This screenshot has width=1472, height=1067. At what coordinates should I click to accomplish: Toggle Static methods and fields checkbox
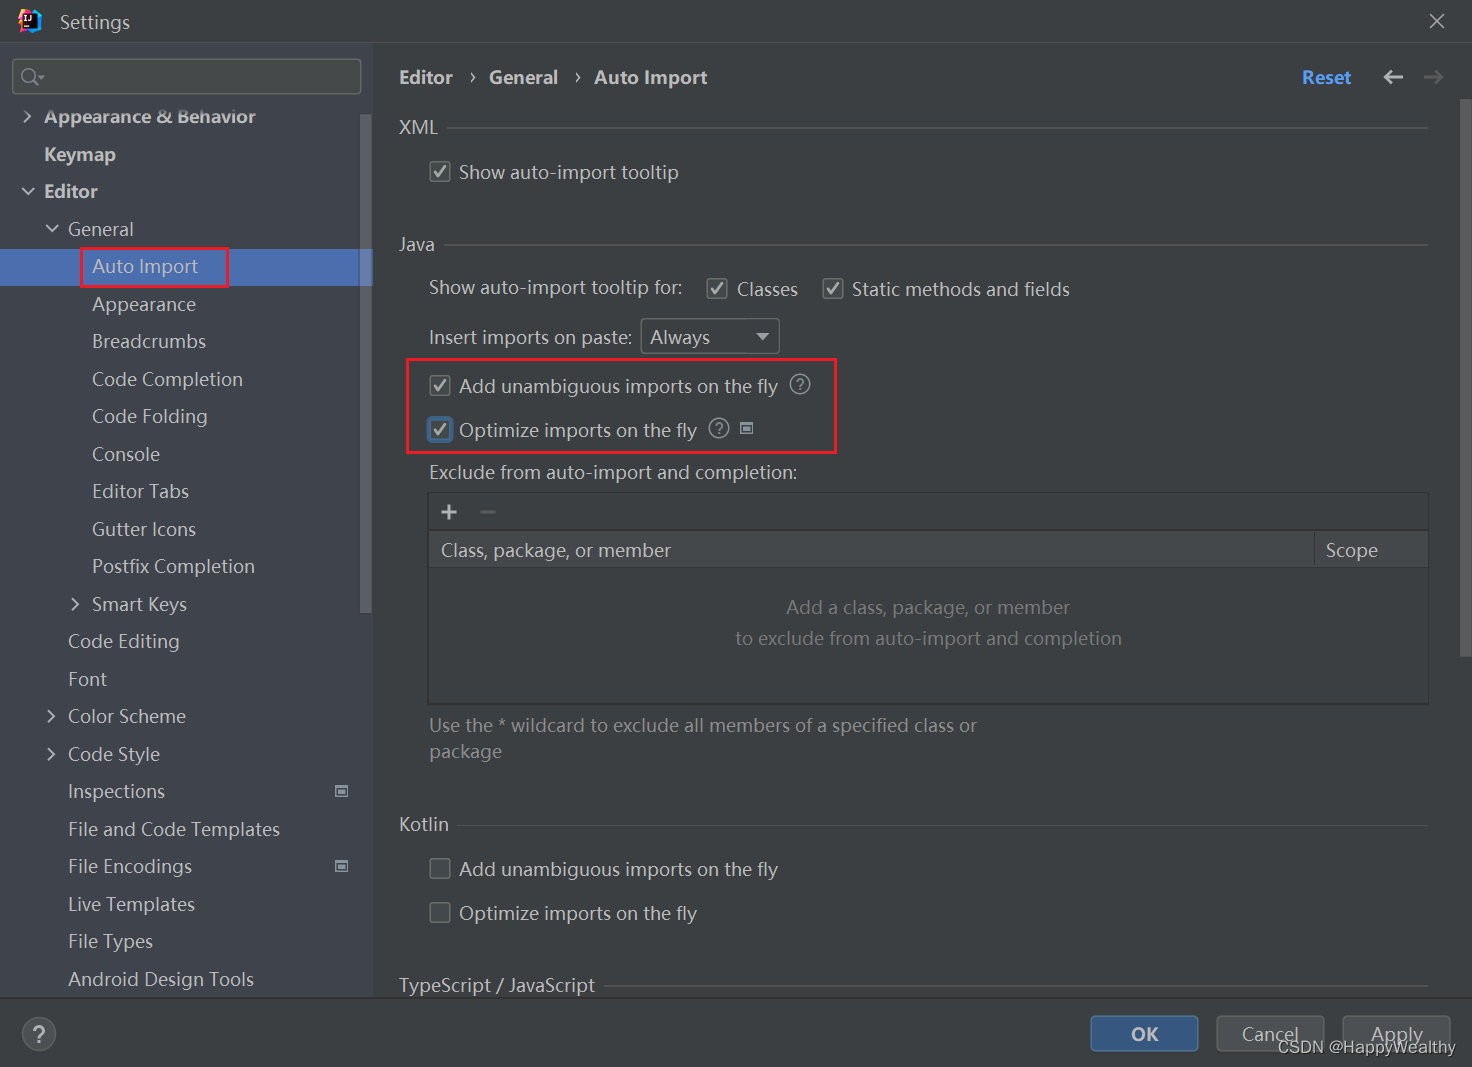coord(833,289)
